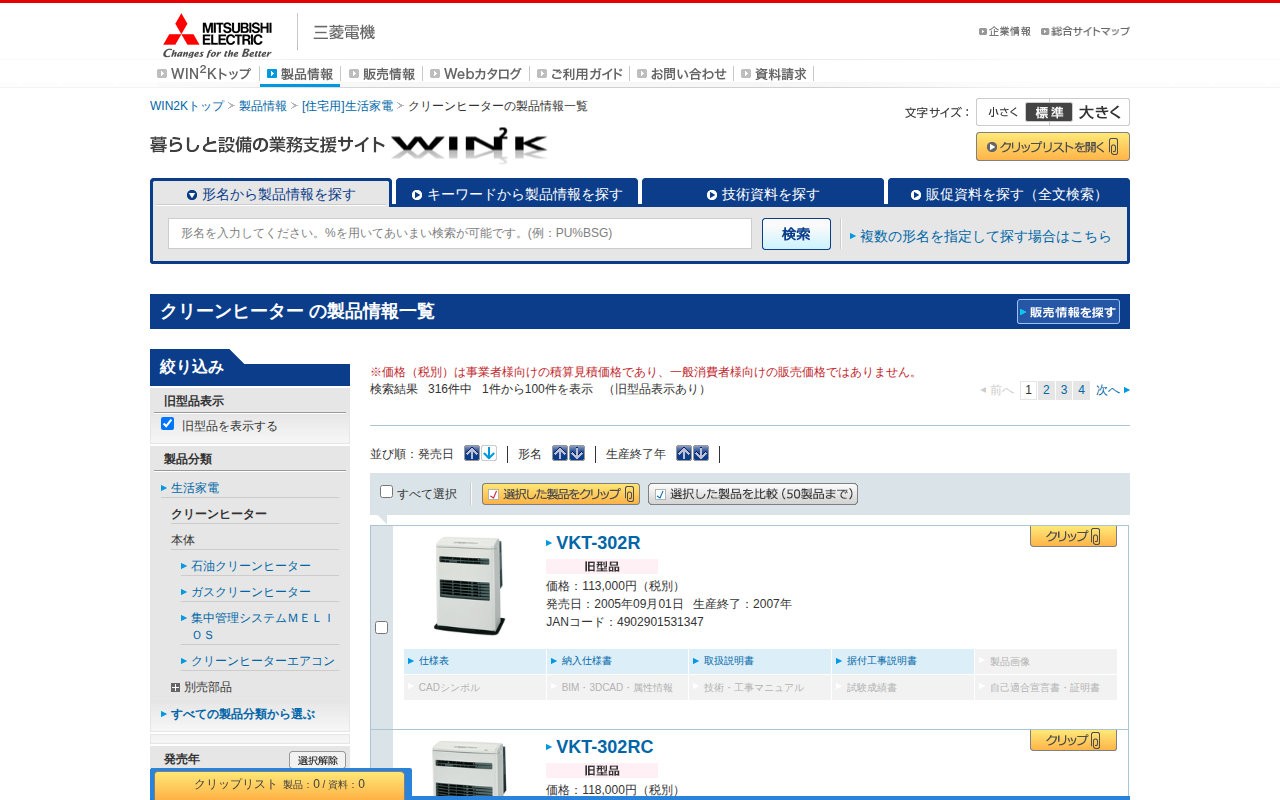Switch to キーワードから製品情報を探す tab
Image resolution: width=1280 pixels, height=800 pixels.
pos(517,194)
